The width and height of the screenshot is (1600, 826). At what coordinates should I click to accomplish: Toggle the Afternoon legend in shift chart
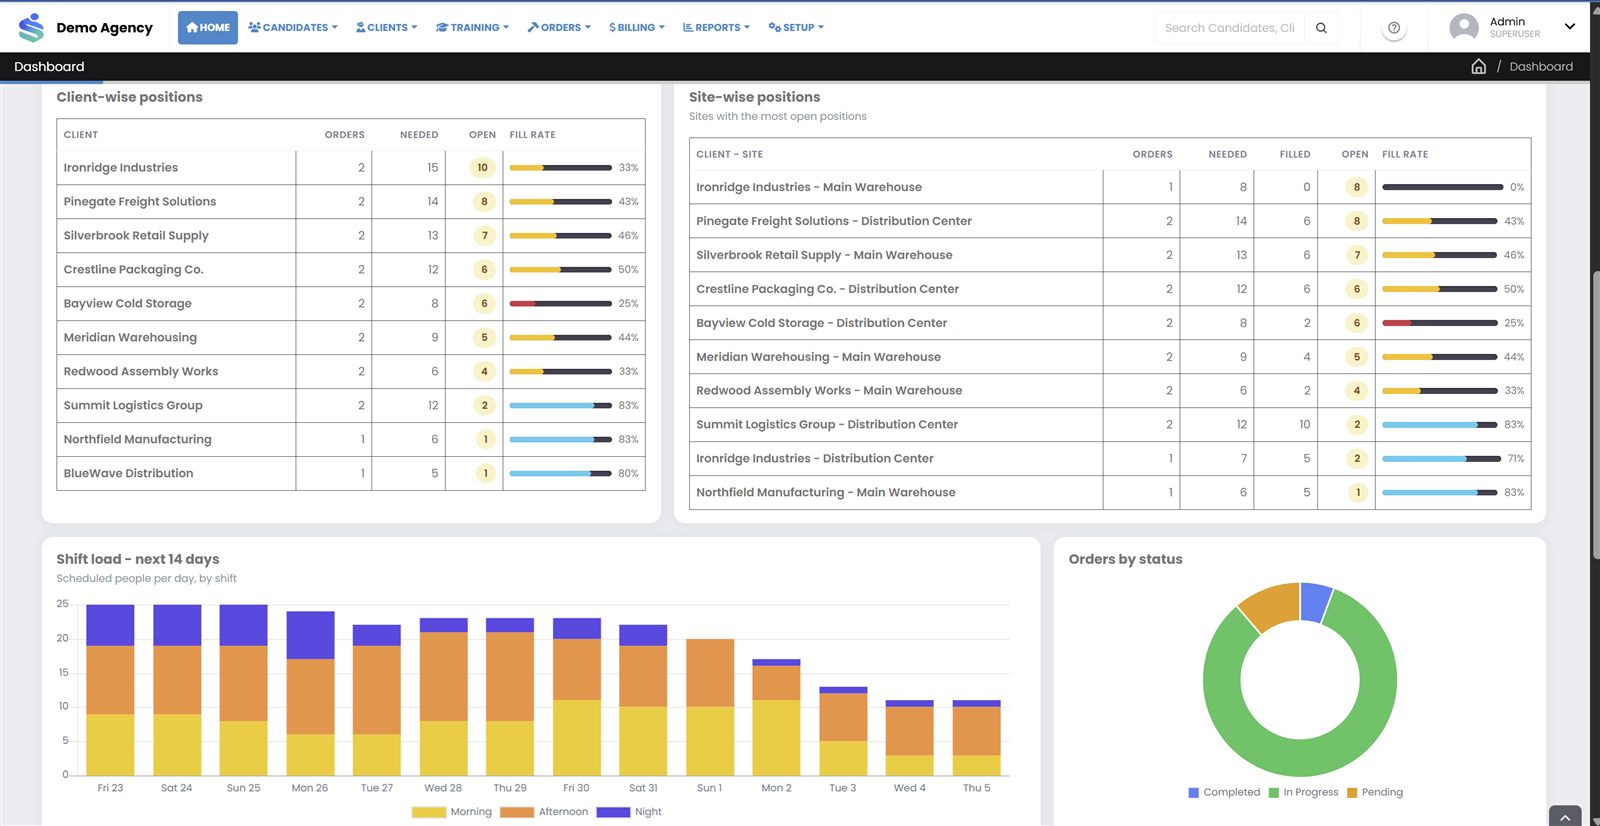[x=544, y=812]
